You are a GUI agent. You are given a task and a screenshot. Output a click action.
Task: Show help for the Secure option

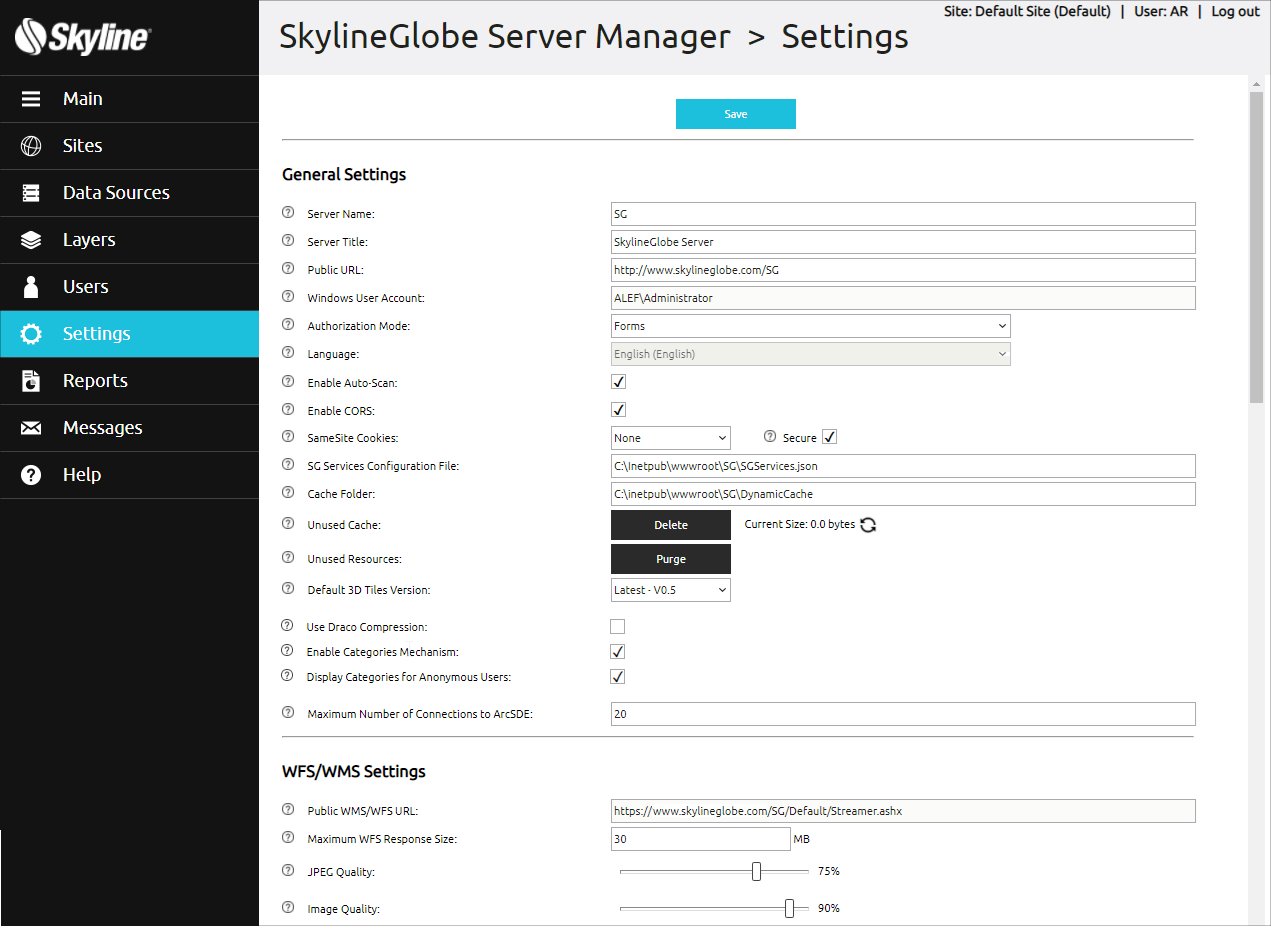pyautogui.click(x=770, y=437)
